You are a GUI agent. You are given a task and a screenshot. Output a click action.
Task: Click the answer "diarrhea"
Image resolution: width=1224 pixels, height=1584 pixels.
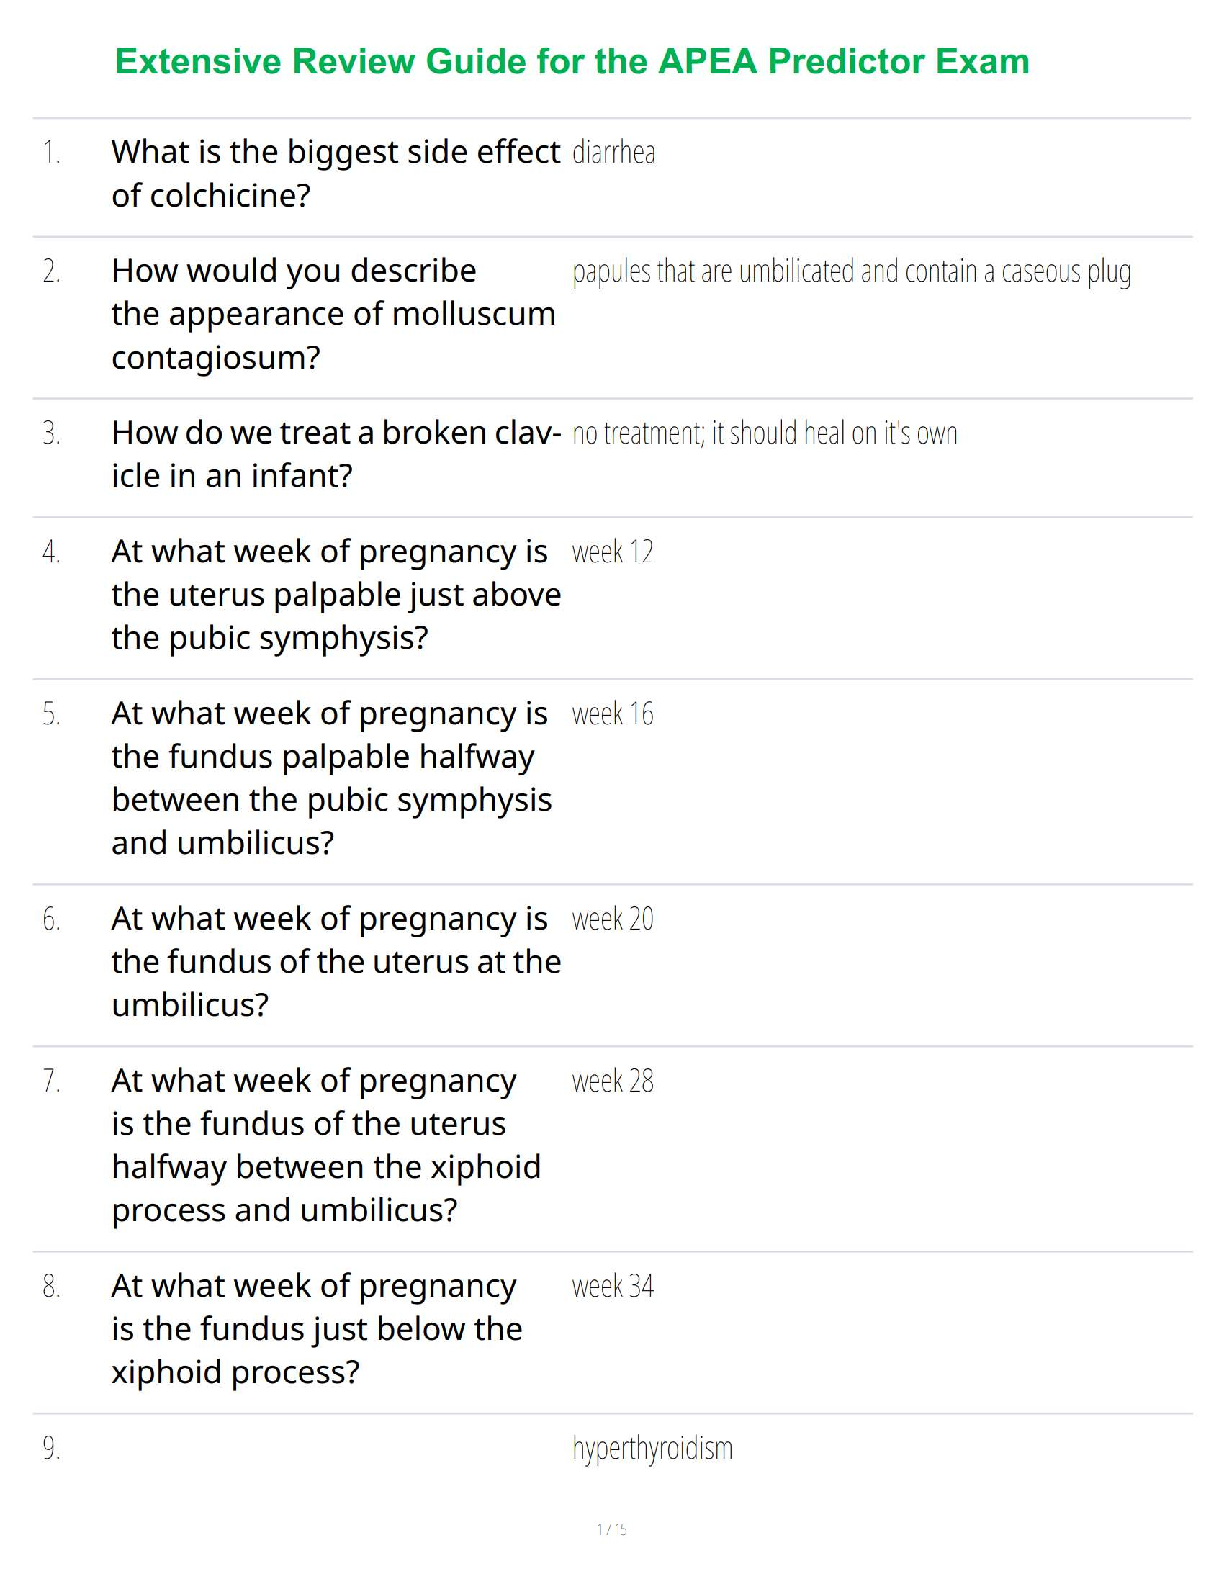coord(614,153)
